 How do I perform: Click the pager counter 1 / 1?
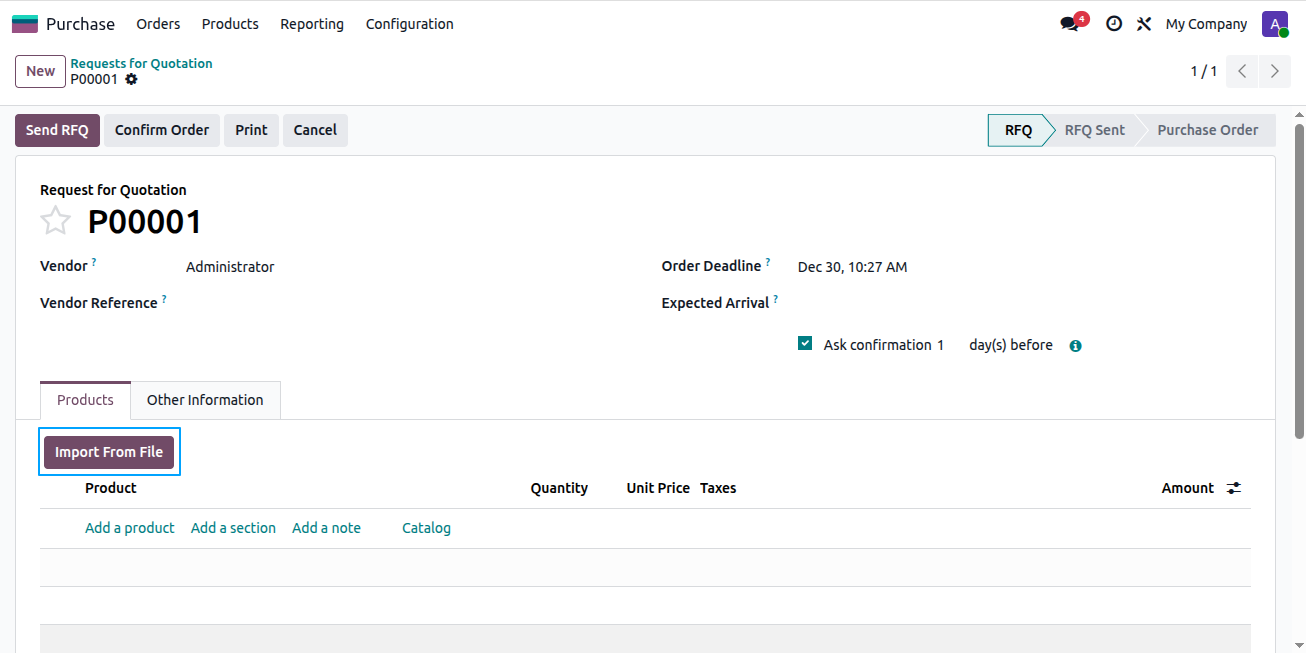click(x=1204, y=71)
